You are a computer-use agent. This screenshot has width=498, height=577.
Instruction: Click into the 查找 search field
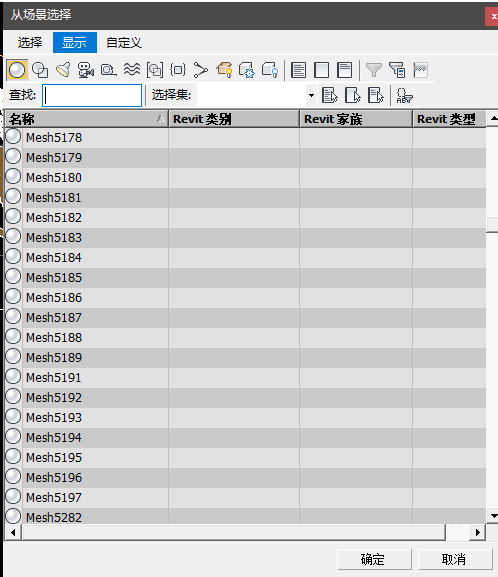tap(92, 96)
